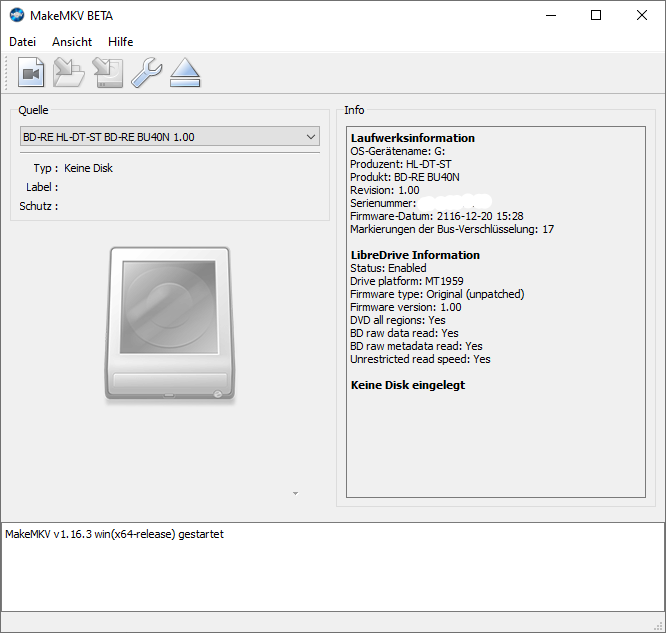Open the Datei menu
This screenshot has height=633, width=666.
pos(23,42)
